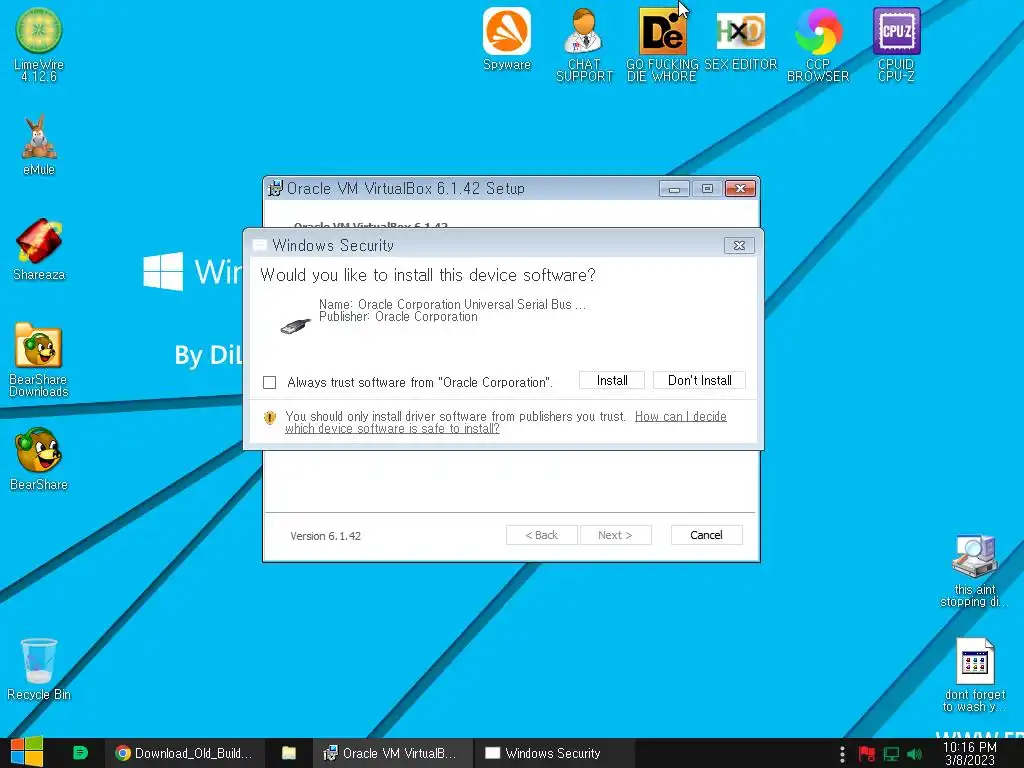1024x768 pixels.
Task: Open the Spyware desktop icon
Action: [x=507, y=39]
